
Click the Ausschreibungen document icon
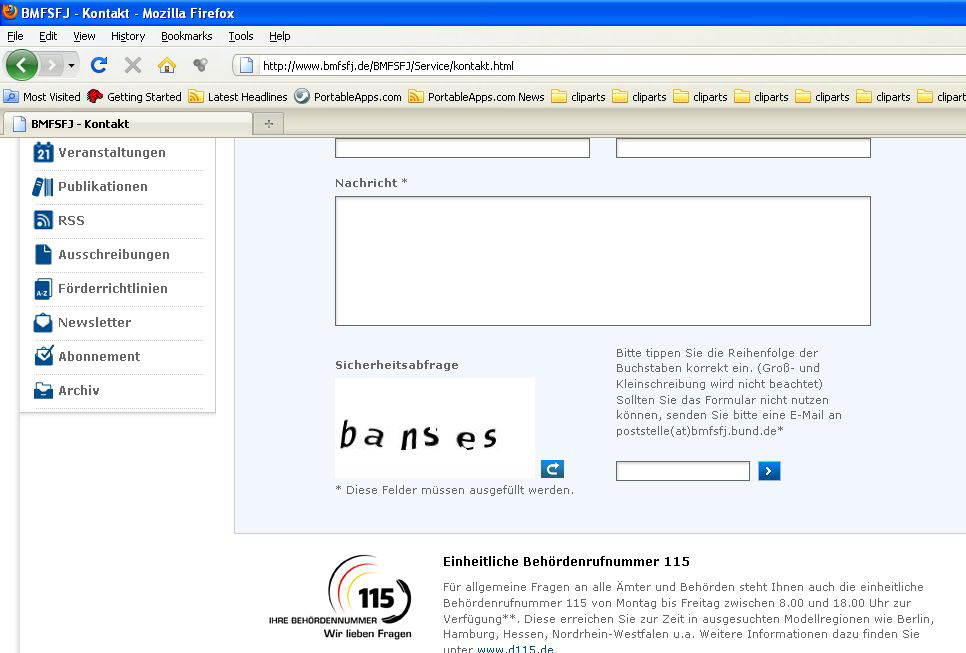click(x=41, y=254)
